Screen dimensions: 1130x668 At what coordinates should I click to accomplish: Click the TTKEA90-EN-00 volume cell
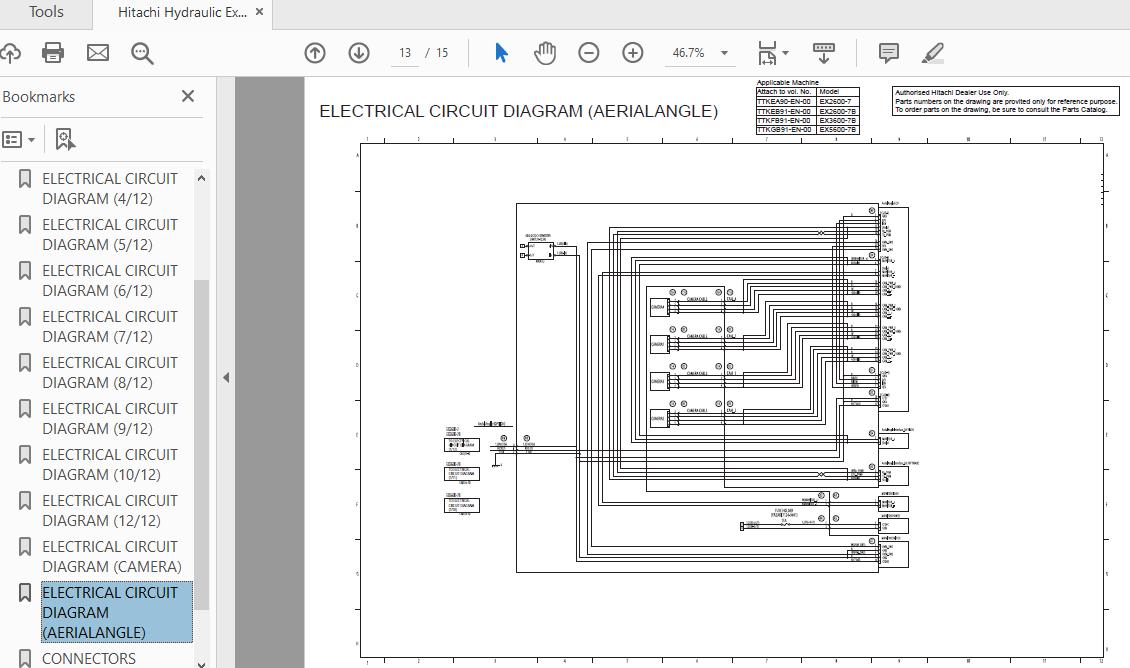pos(786,102)
